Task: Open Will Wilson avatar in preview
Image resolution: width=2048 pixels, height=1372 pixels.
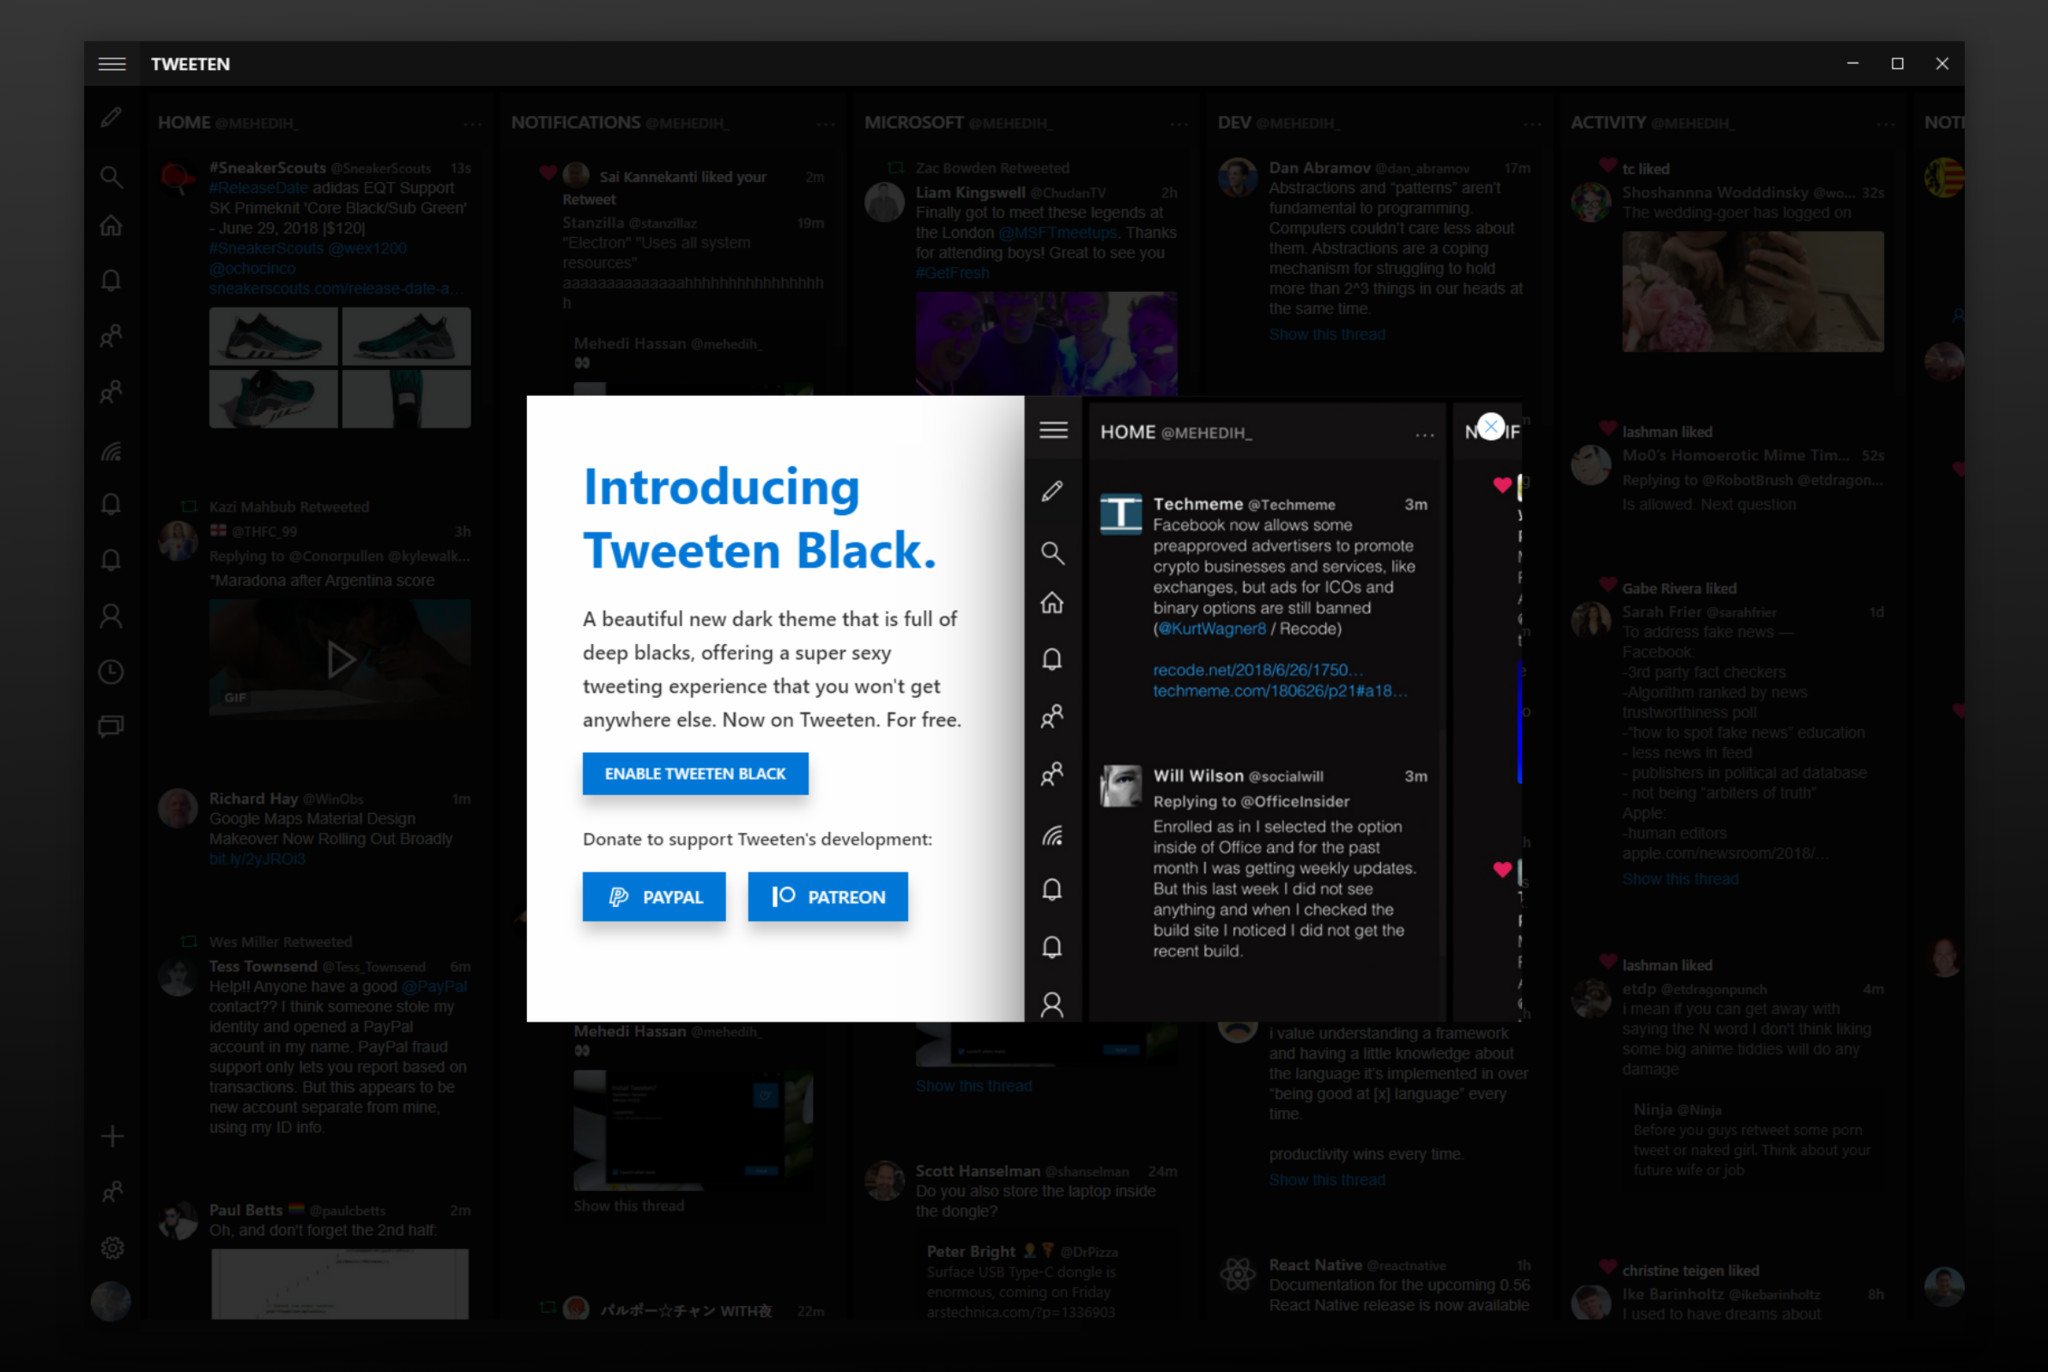Action: click(1121, 786)
